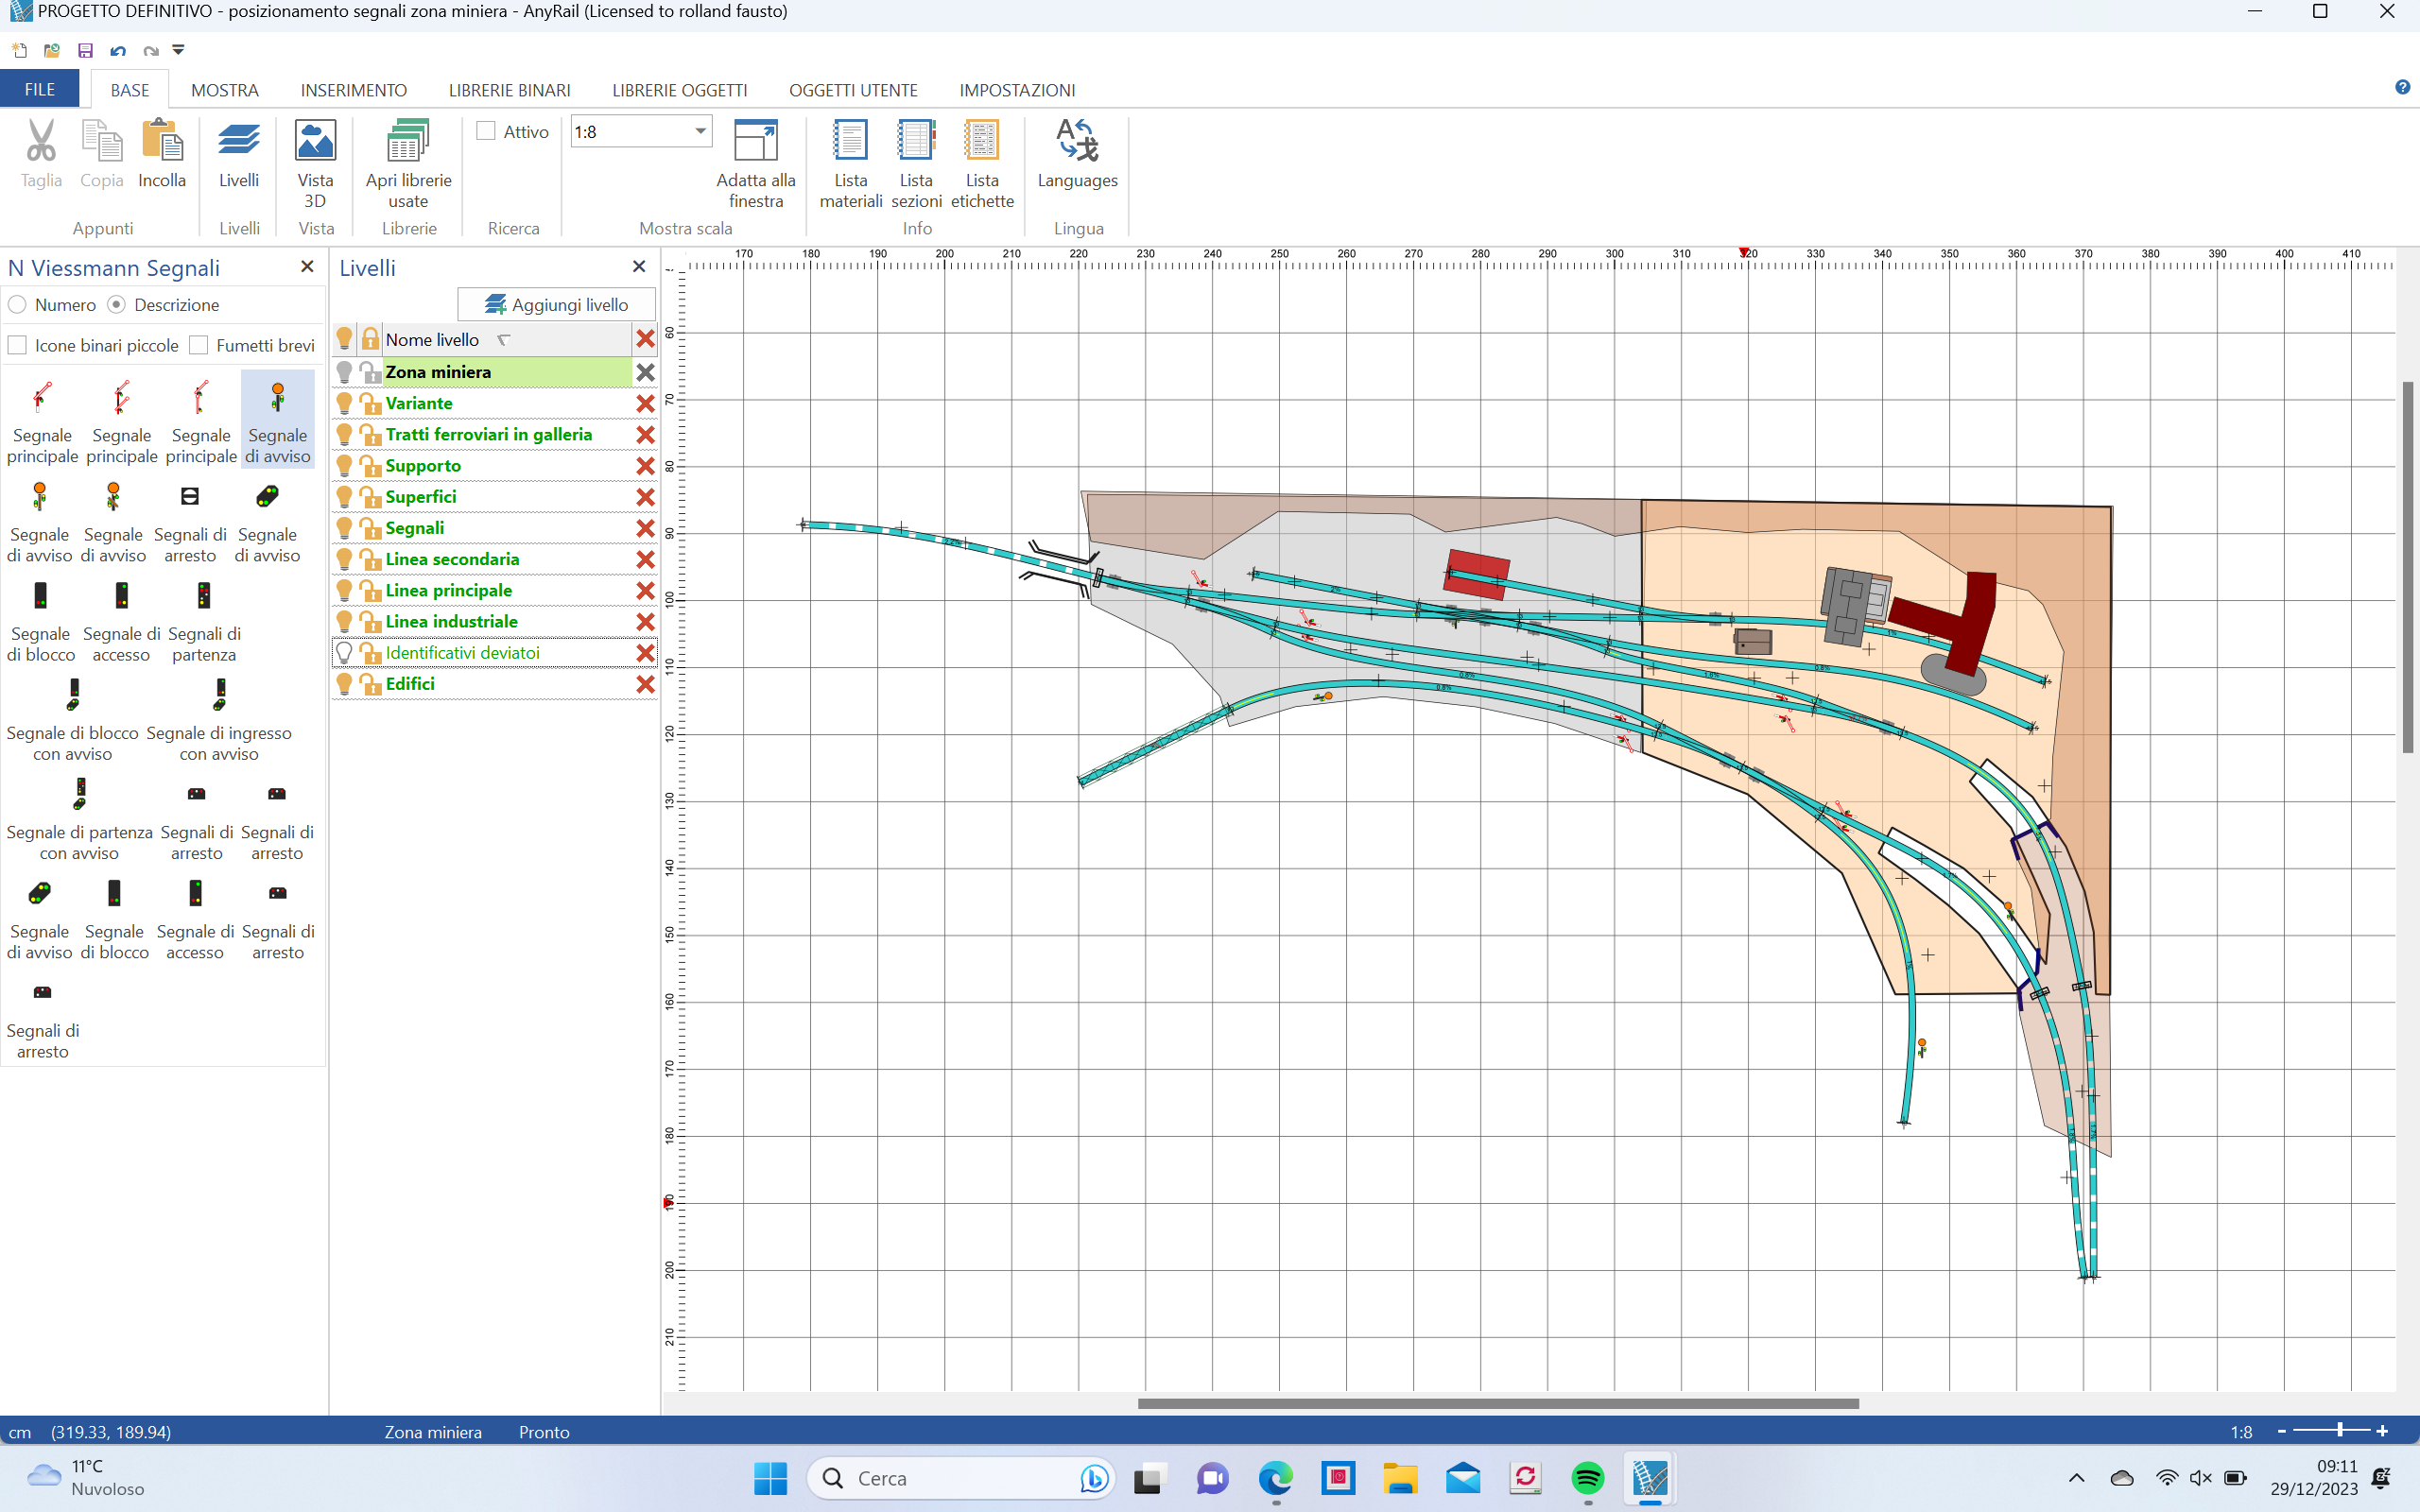Viewport: 2420px width, 1512px height.
Task: Delete the Edifici layer with red X
Action: (x=645, y=684)
